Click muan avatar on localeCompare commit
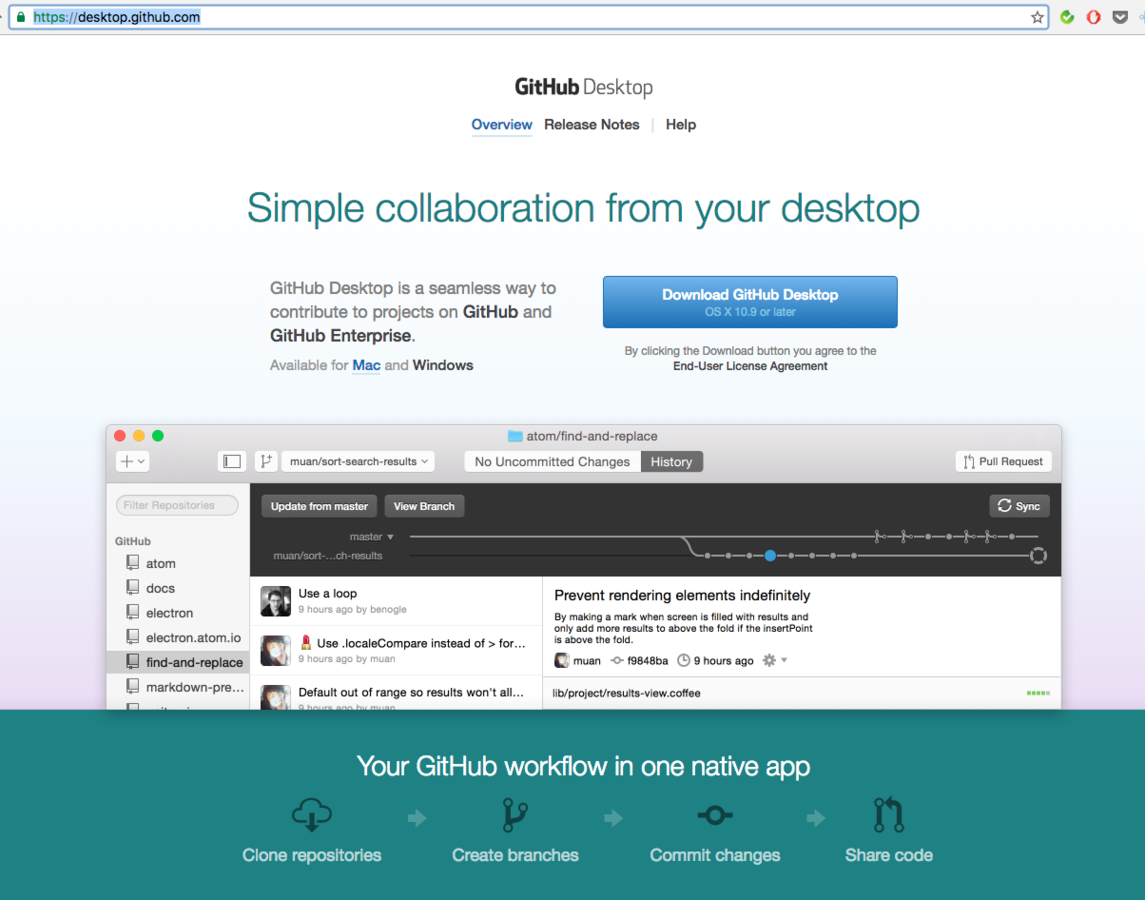1145x900 pixels. [x=276, y=650]
